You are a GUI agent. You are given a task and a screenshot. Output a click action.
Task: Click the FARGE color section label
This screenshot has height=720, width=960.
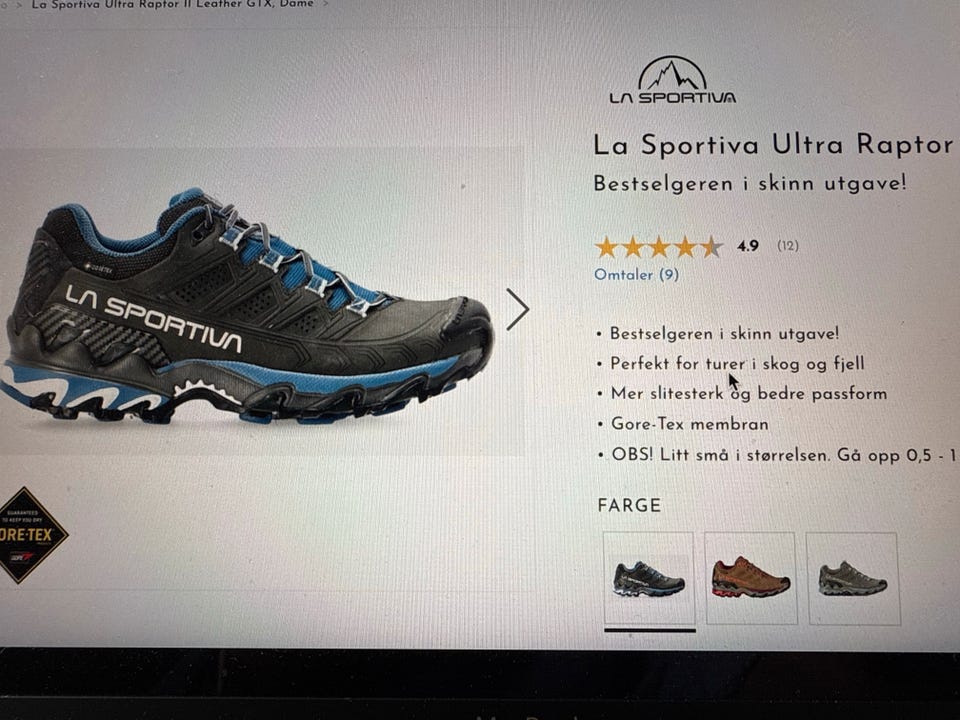[x=629, y=505]
